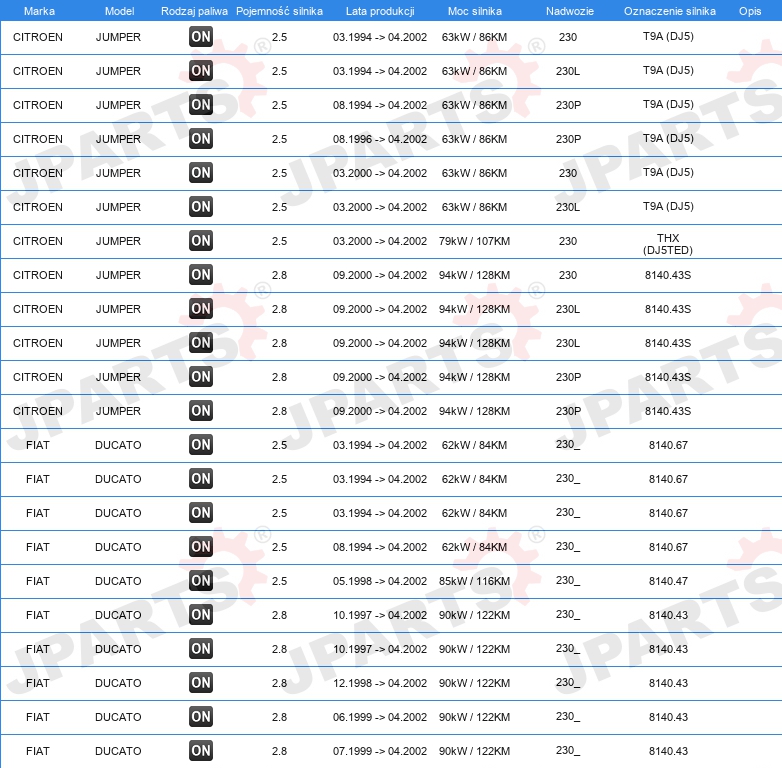Click the Moc silnika column header

pyautogui.click(x=475, y=11)
